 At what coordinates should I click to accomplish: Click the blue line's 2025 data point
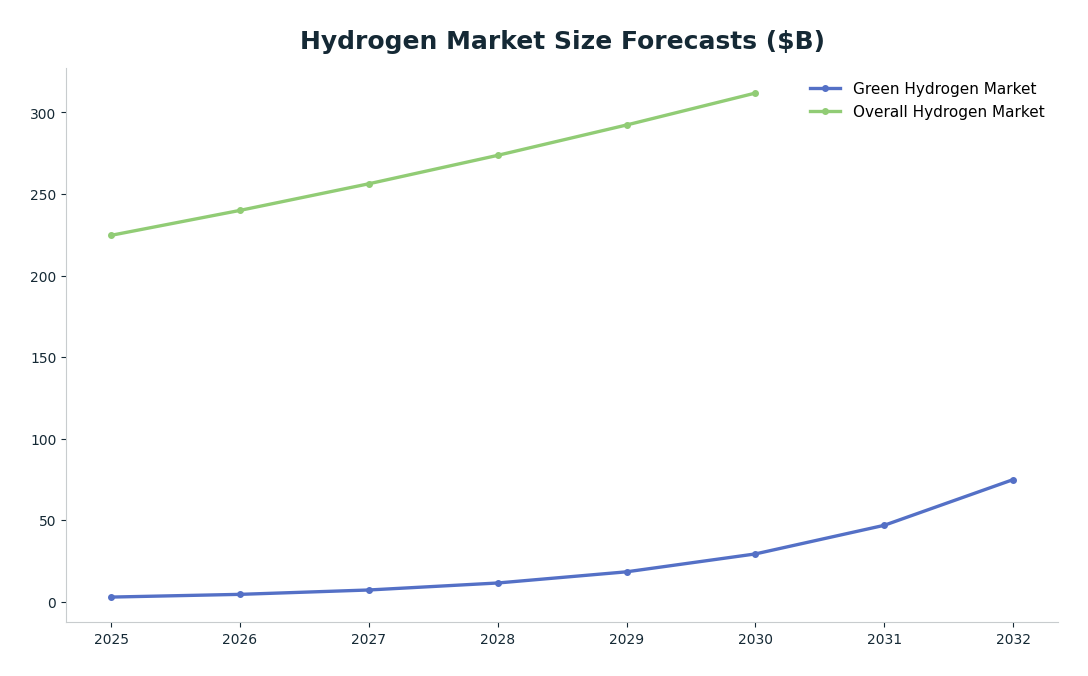[x=111, y=597]
